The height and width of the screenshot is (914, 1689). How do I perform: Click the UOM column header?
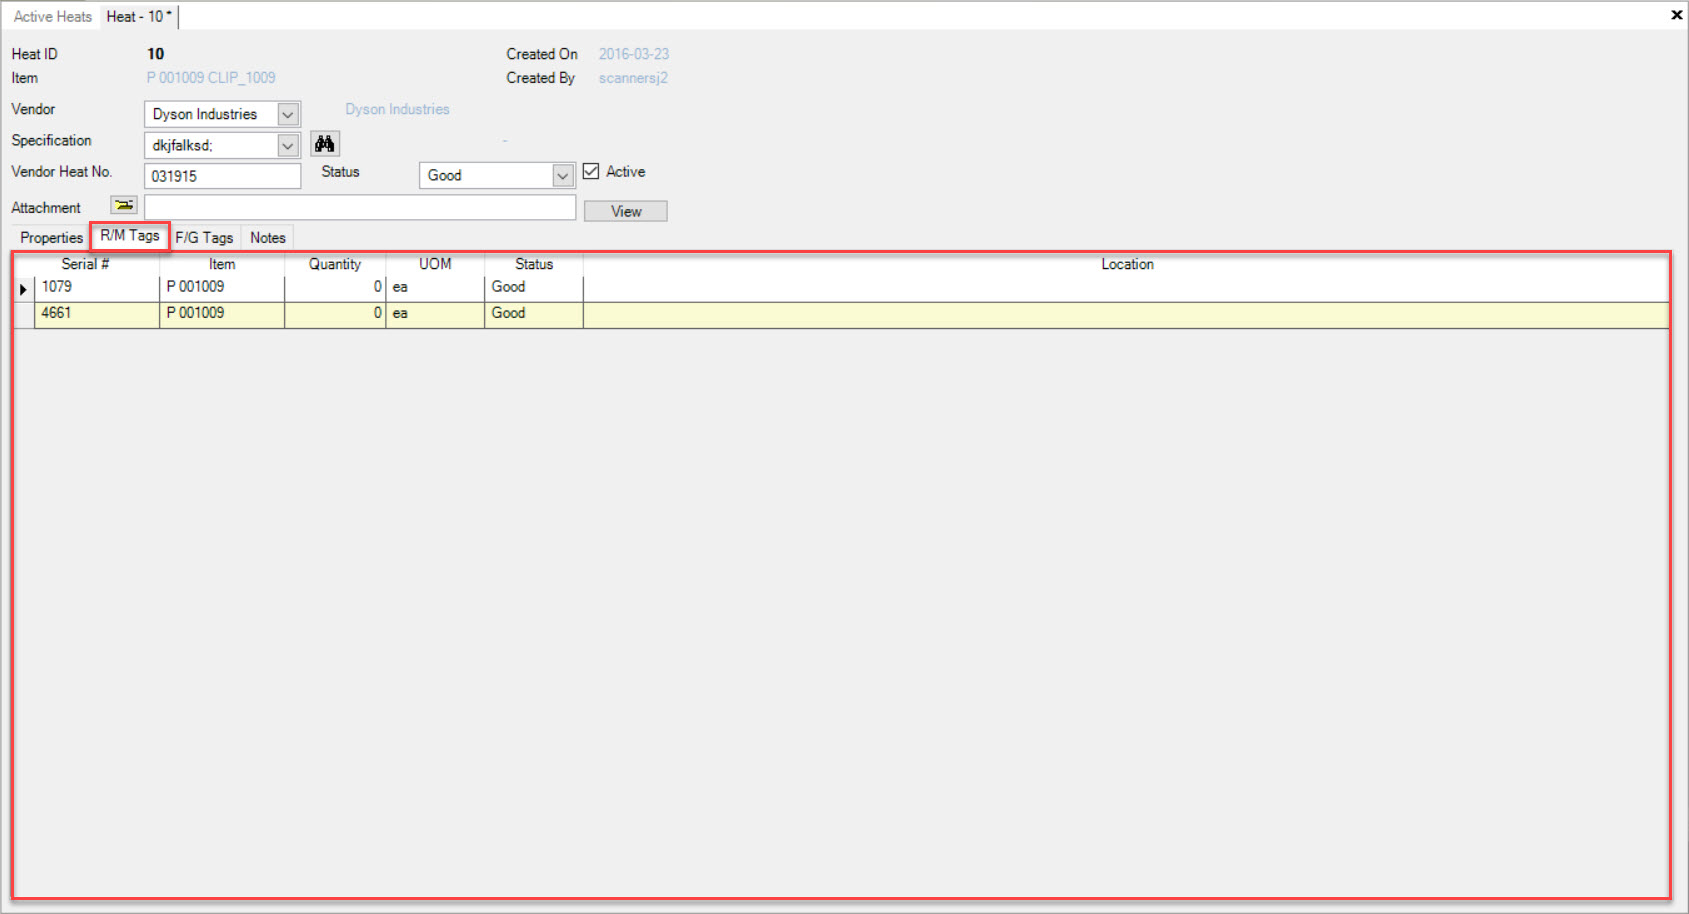point(435,264)
